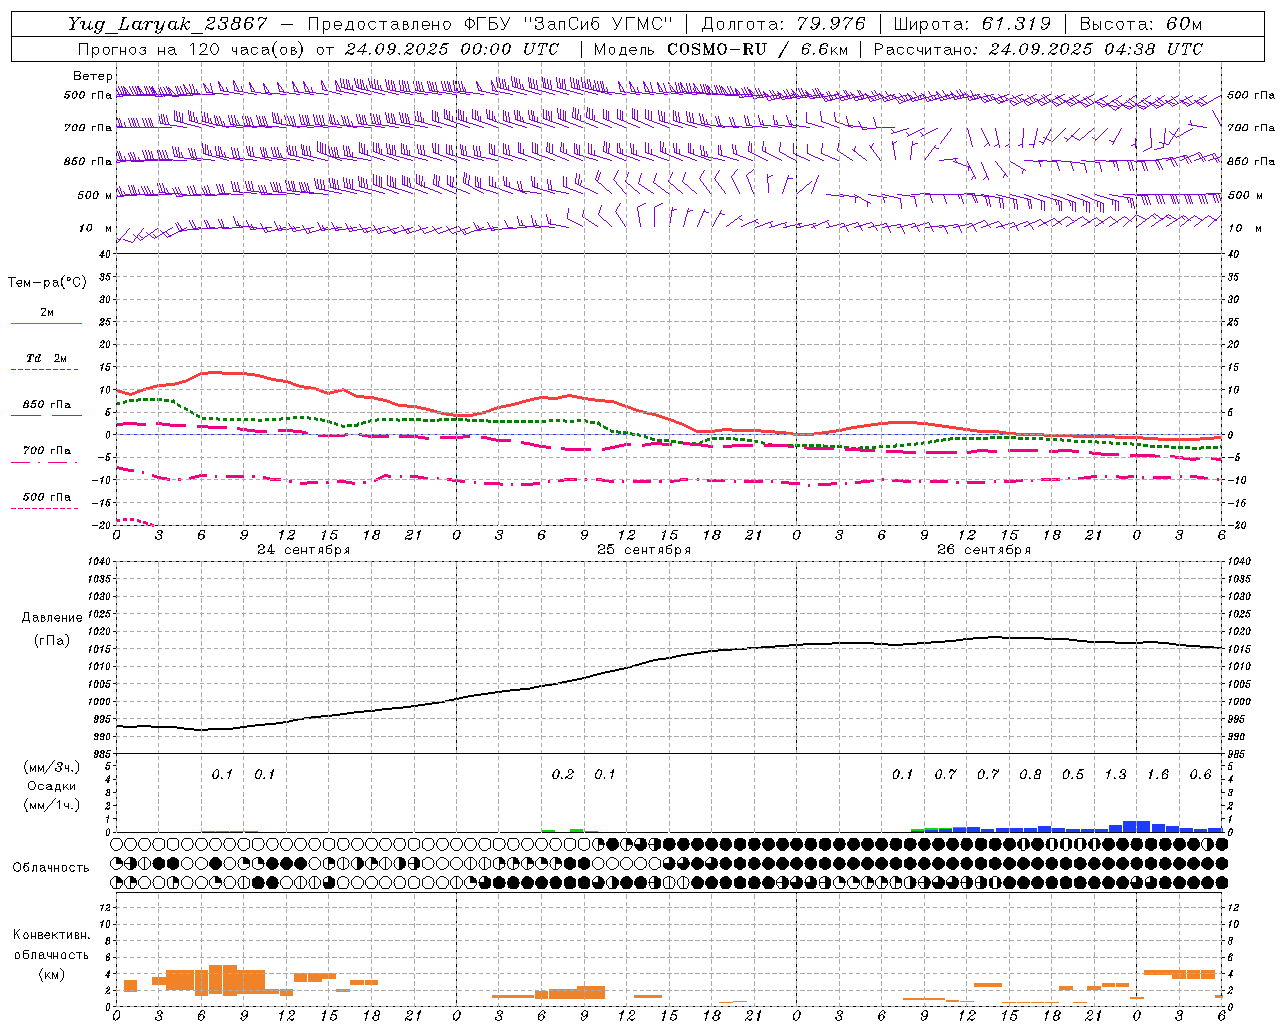Click the (мм/3ч.) precipitation unit label
Viewport: 1280px width, 1024px height.
51,767
